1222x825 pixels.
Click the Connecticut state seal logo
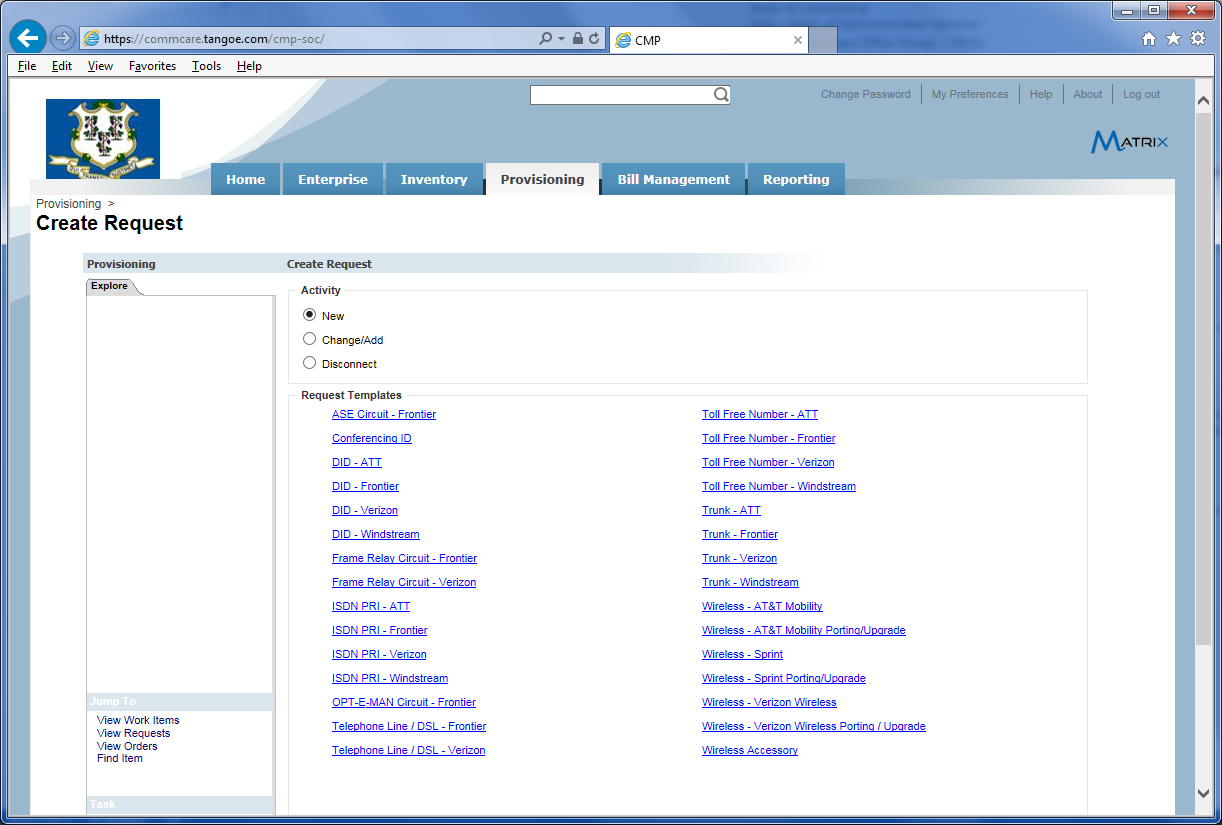point(103,138)
